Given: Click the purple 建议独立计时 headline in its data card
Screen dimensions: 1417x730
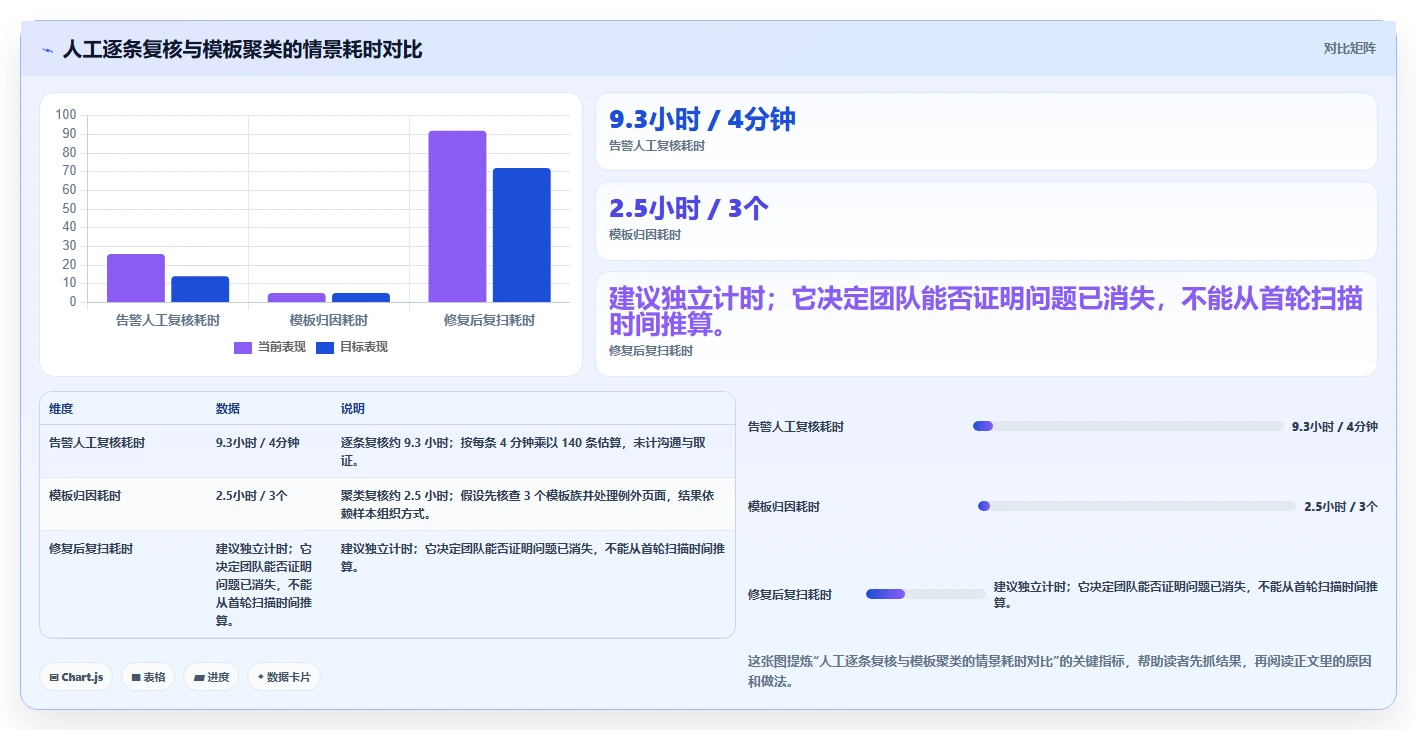Looking at the screenshot, I should click(x=985, y=311).
